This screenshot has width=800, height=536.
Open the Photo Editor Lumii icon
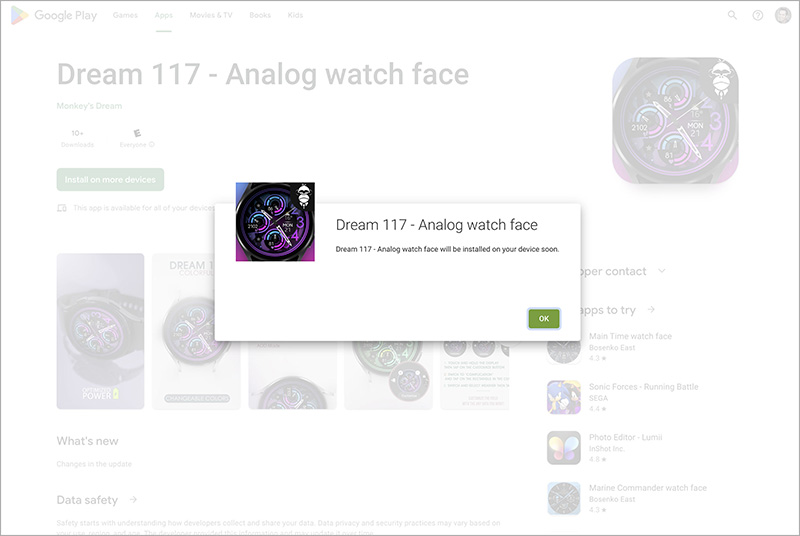click(564, 448)
